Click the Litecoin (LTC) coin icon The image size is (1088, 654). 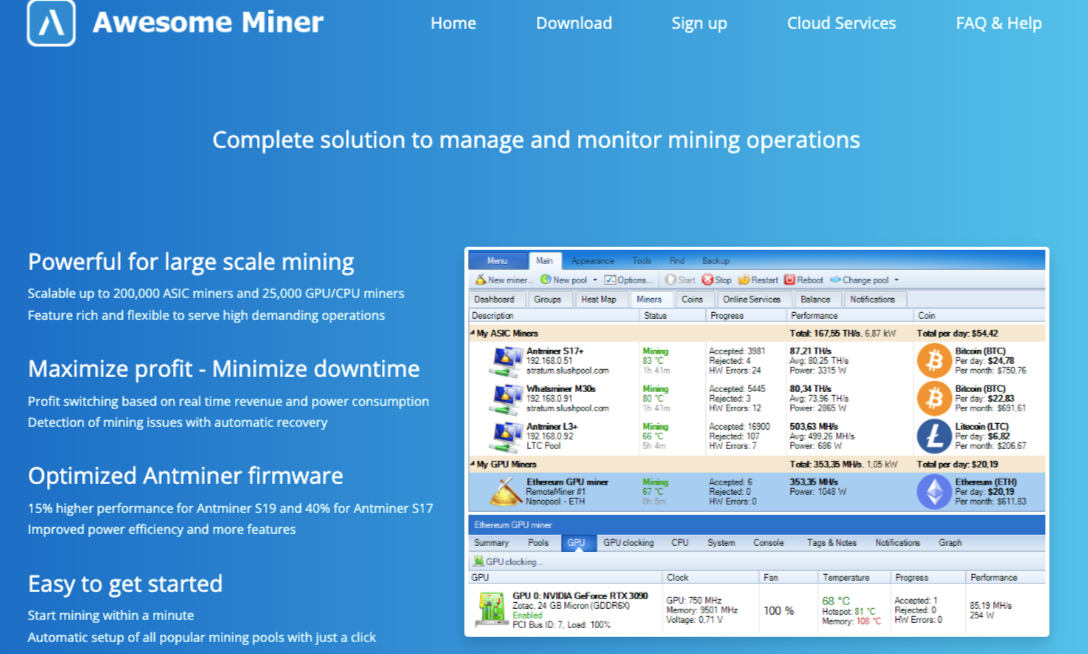coord(934,436)
